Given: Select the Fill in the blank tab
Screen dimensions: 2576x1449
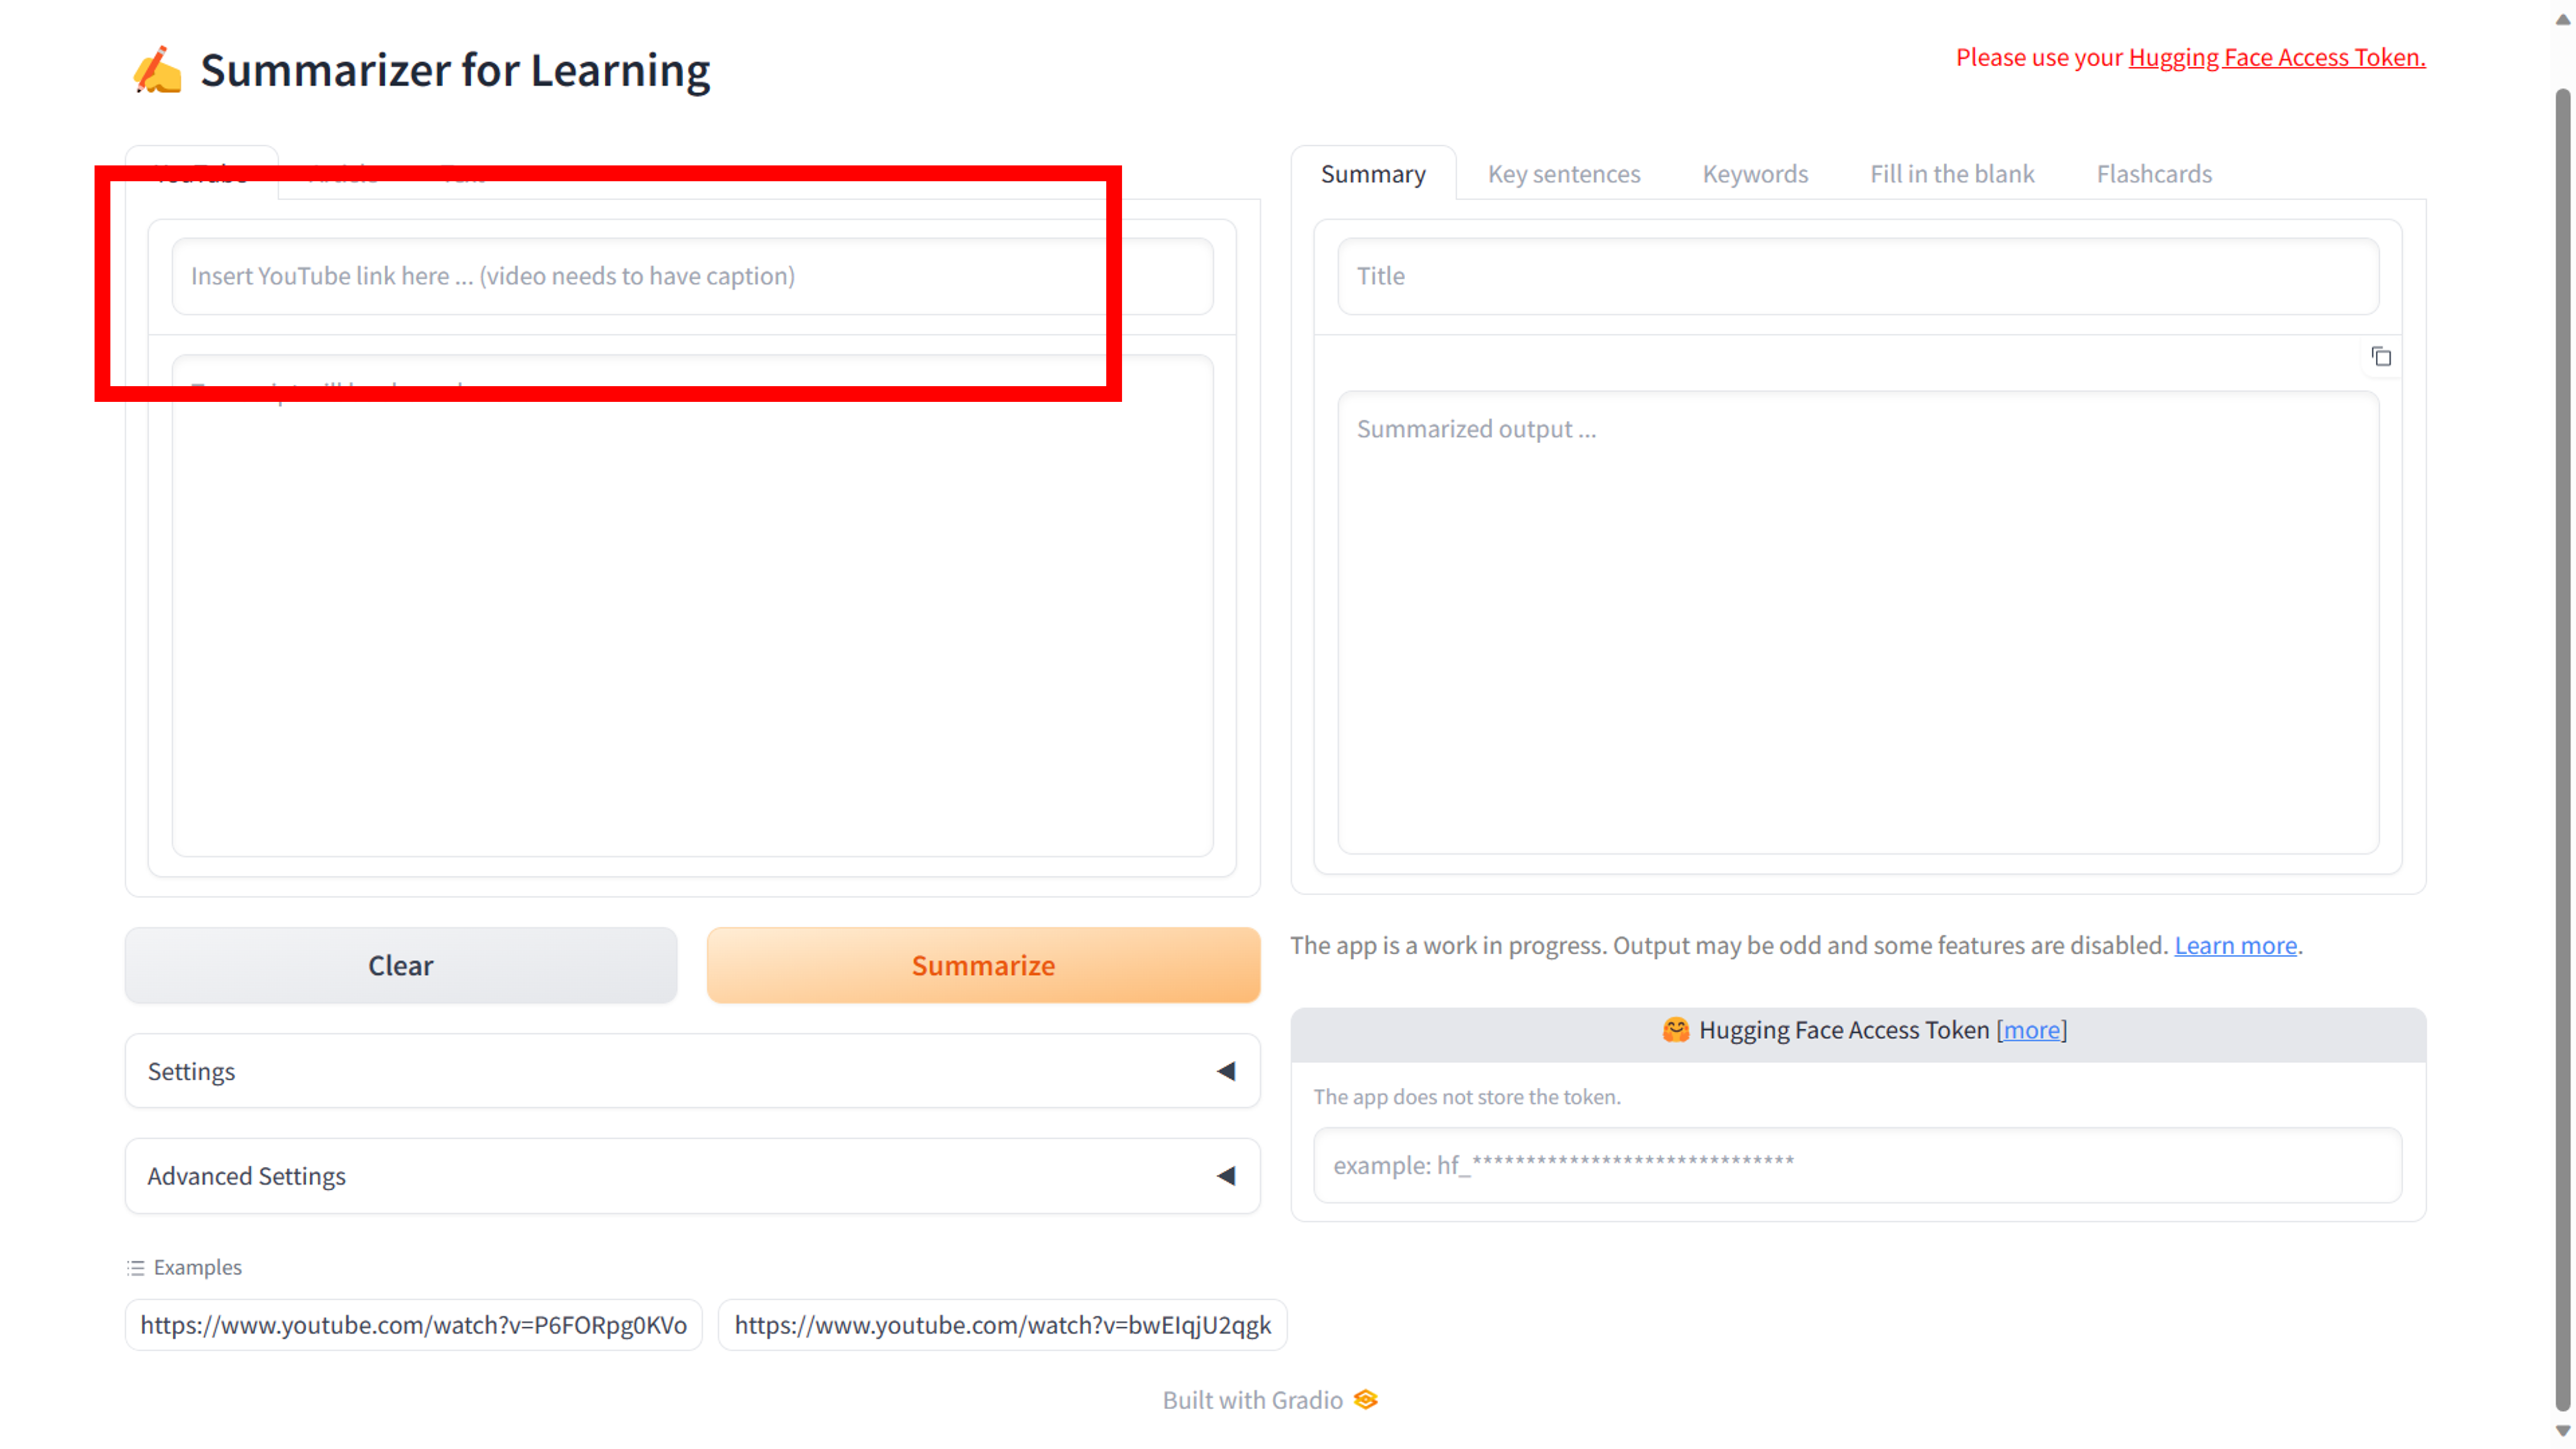Looking at the screenshot, I should point(1951,174).
